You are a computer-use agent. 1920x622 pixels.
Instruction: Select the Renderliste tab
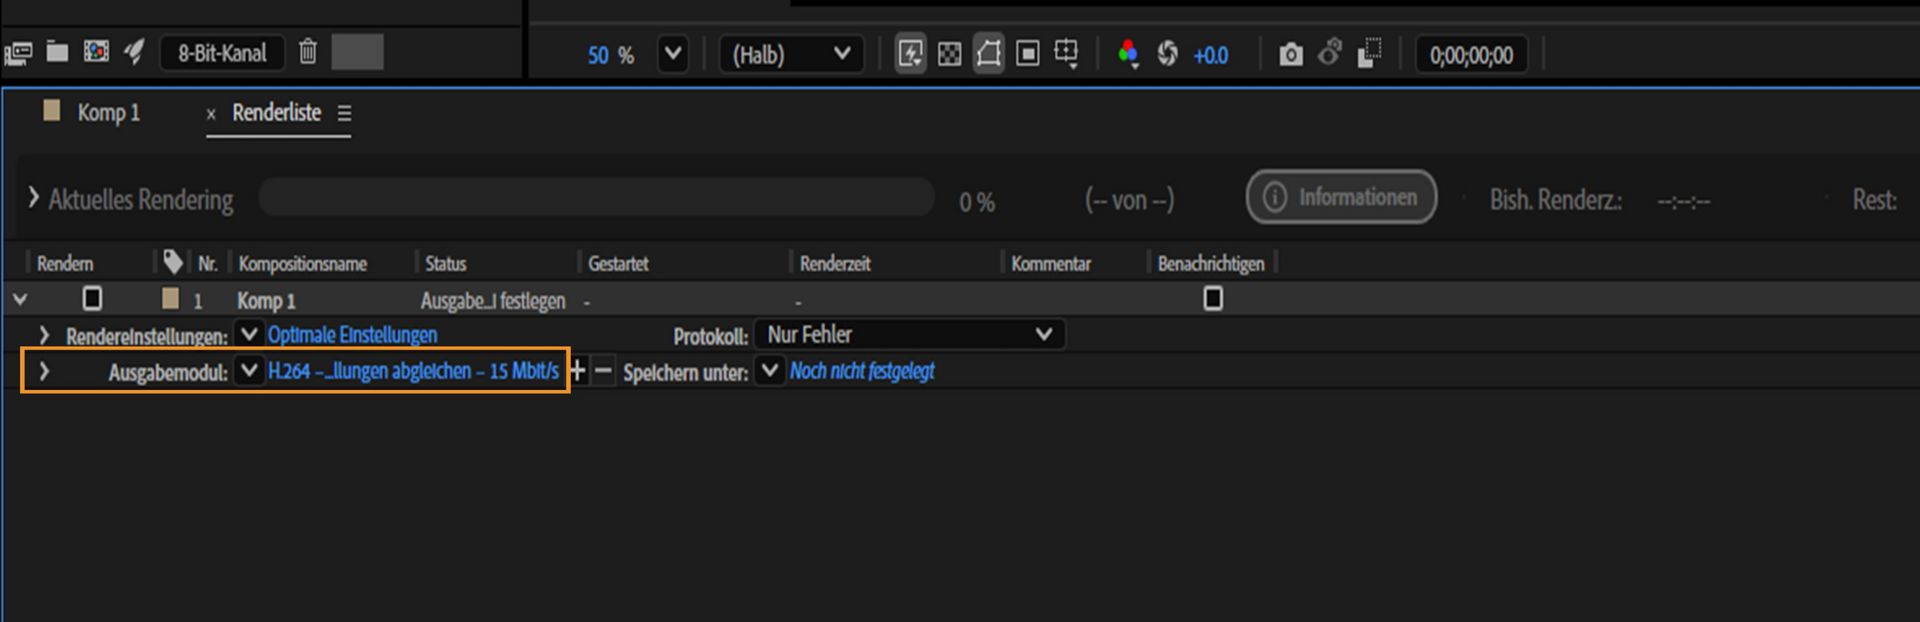pos(277,112)
